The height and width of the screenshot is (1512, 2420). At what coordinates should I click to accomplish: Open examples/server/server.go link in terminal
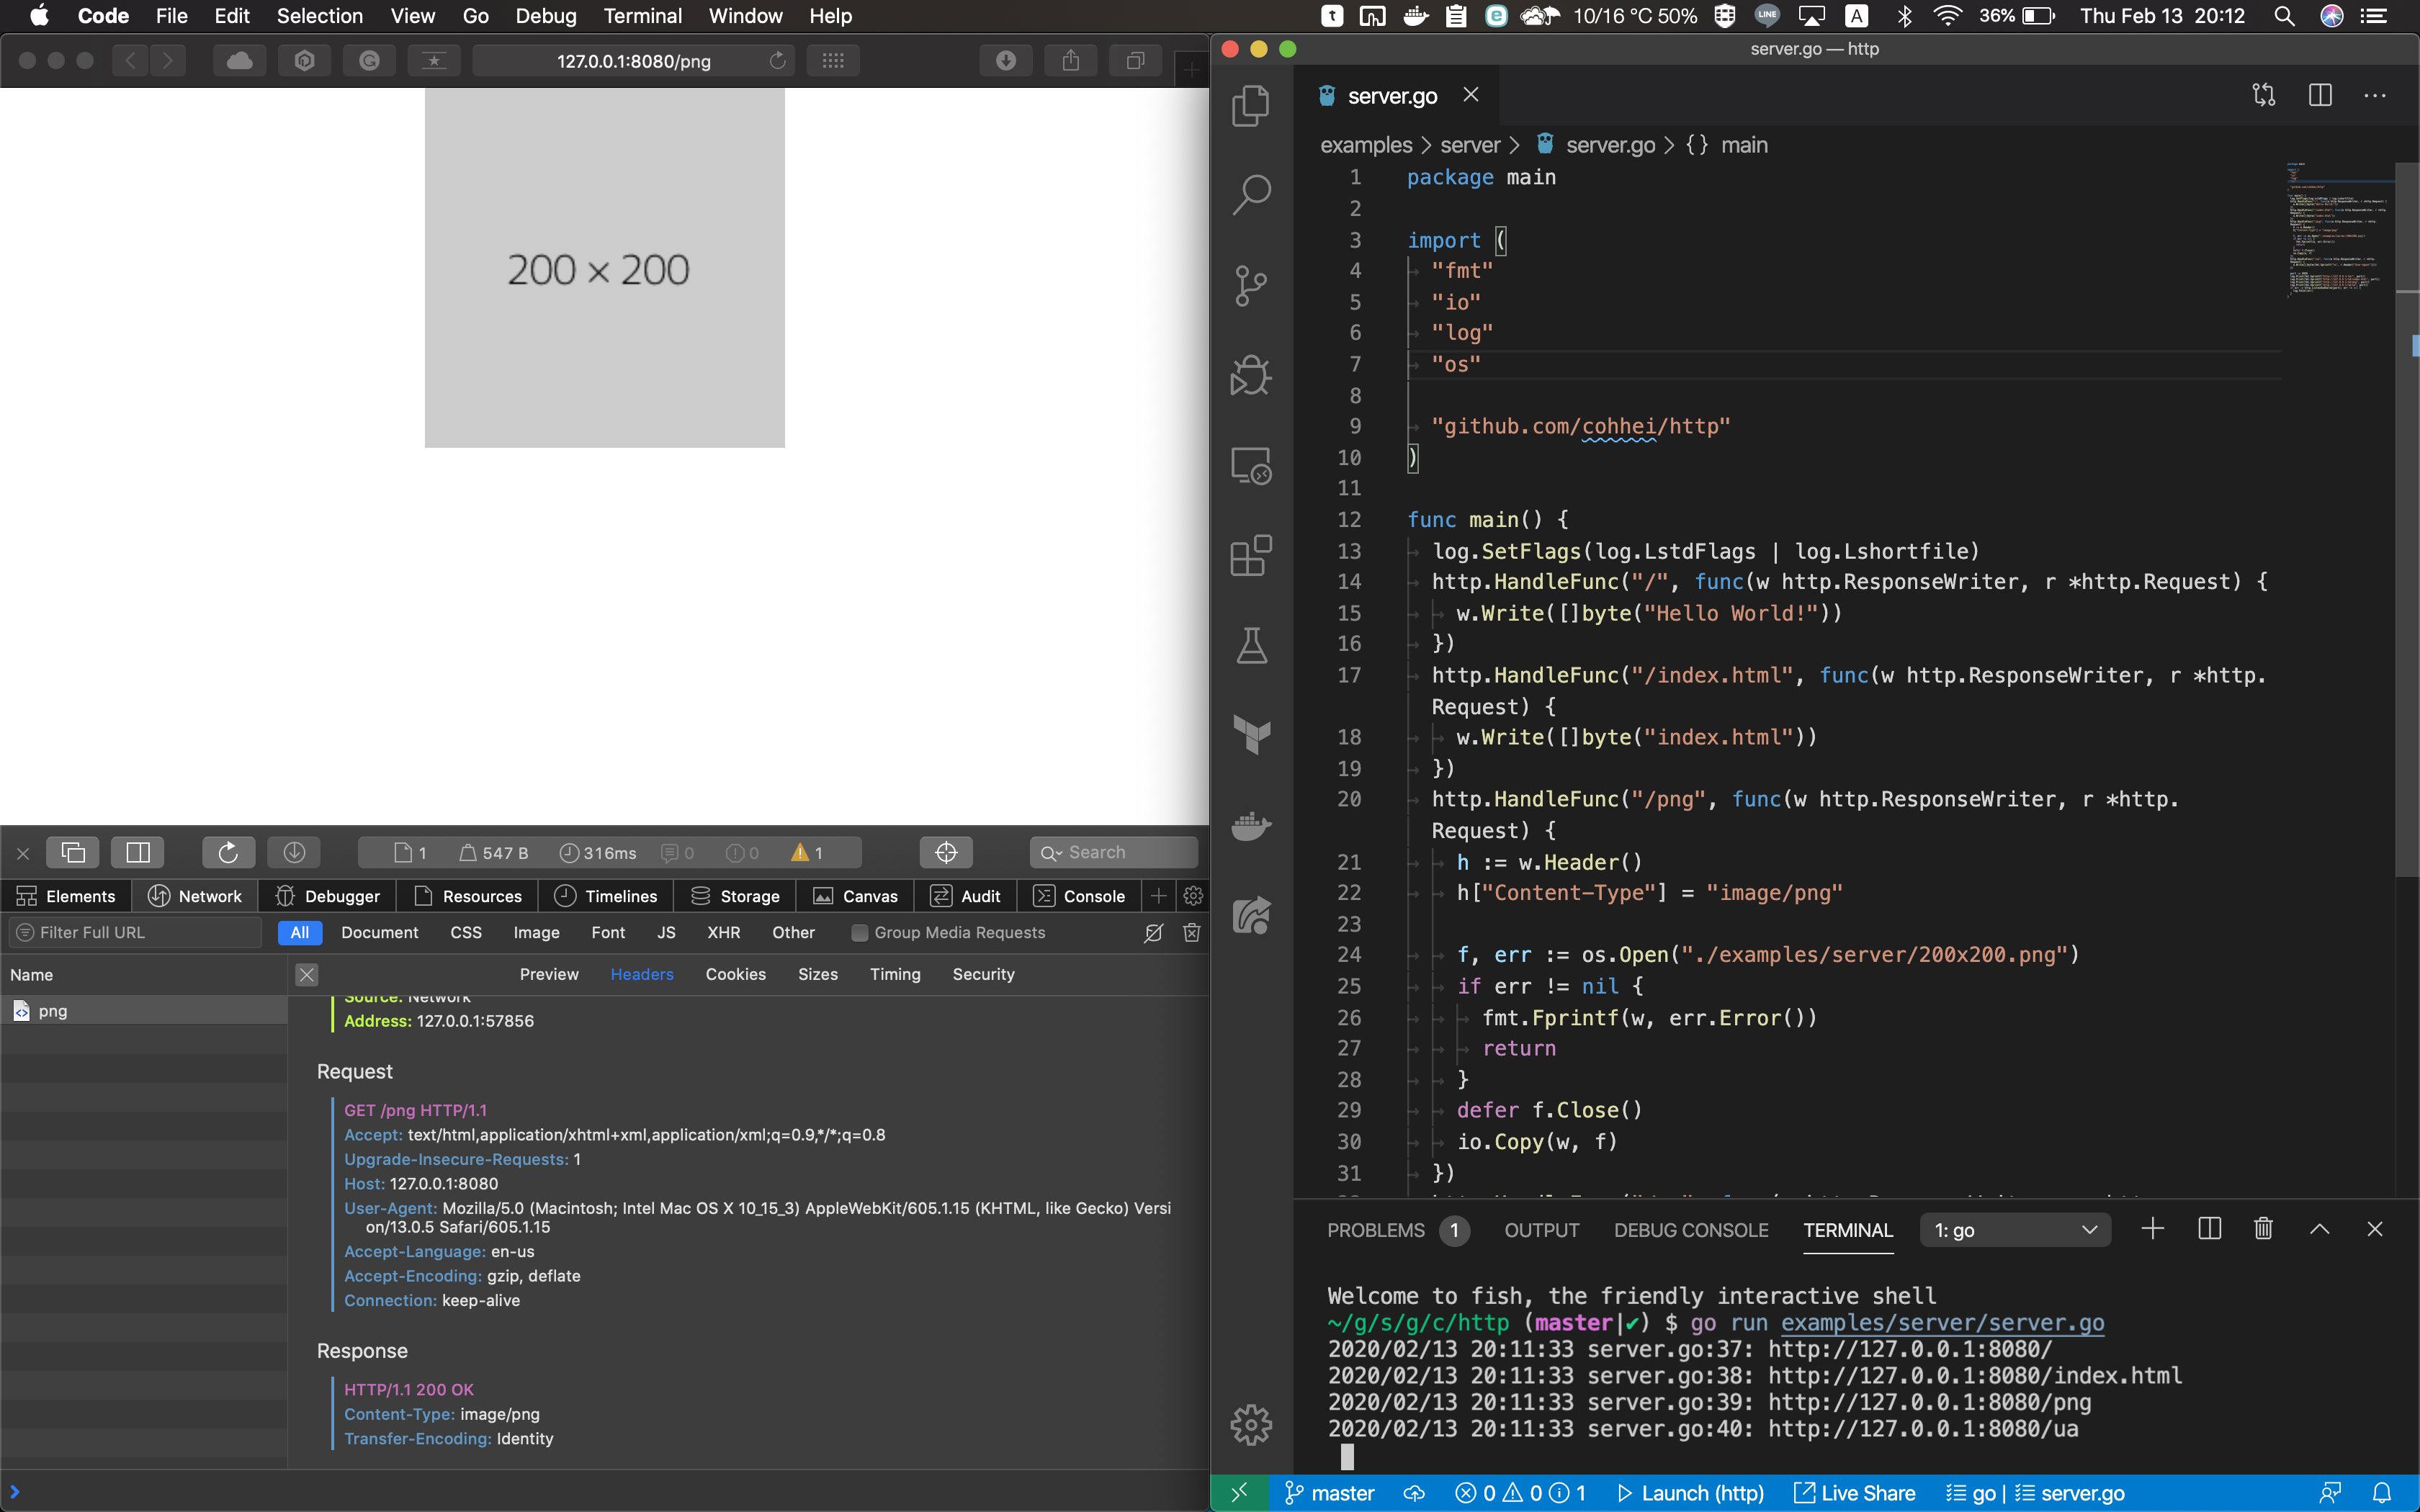coord(1942,1323)
